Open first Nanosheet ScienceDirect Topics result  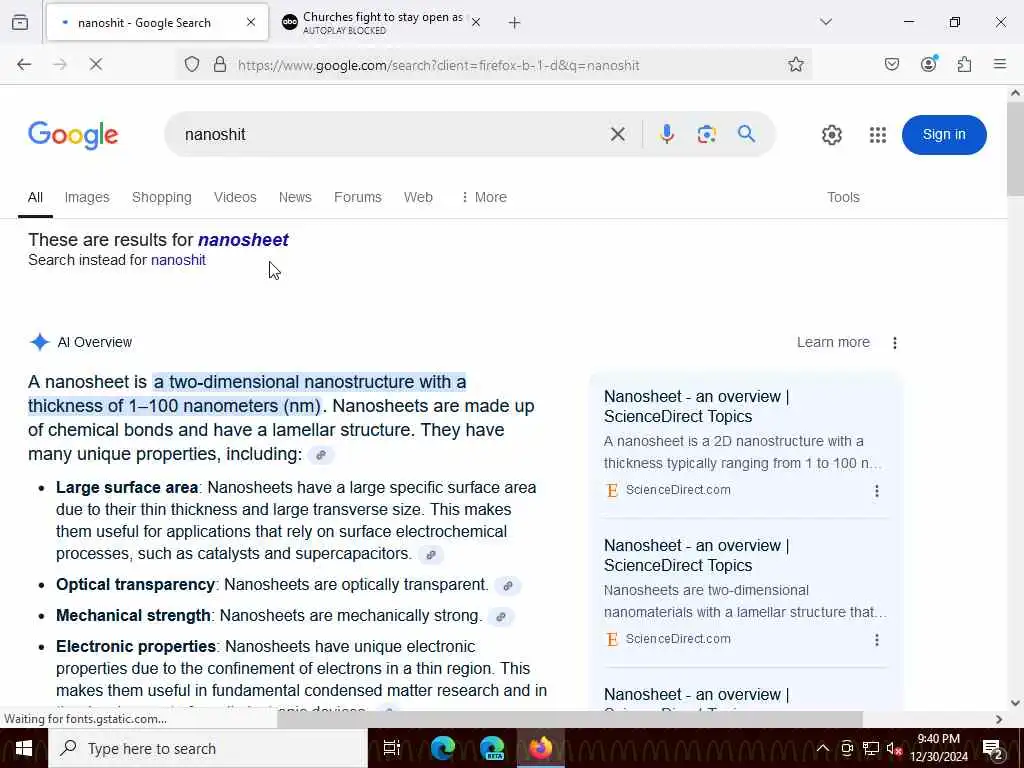(x=696, y=406)
